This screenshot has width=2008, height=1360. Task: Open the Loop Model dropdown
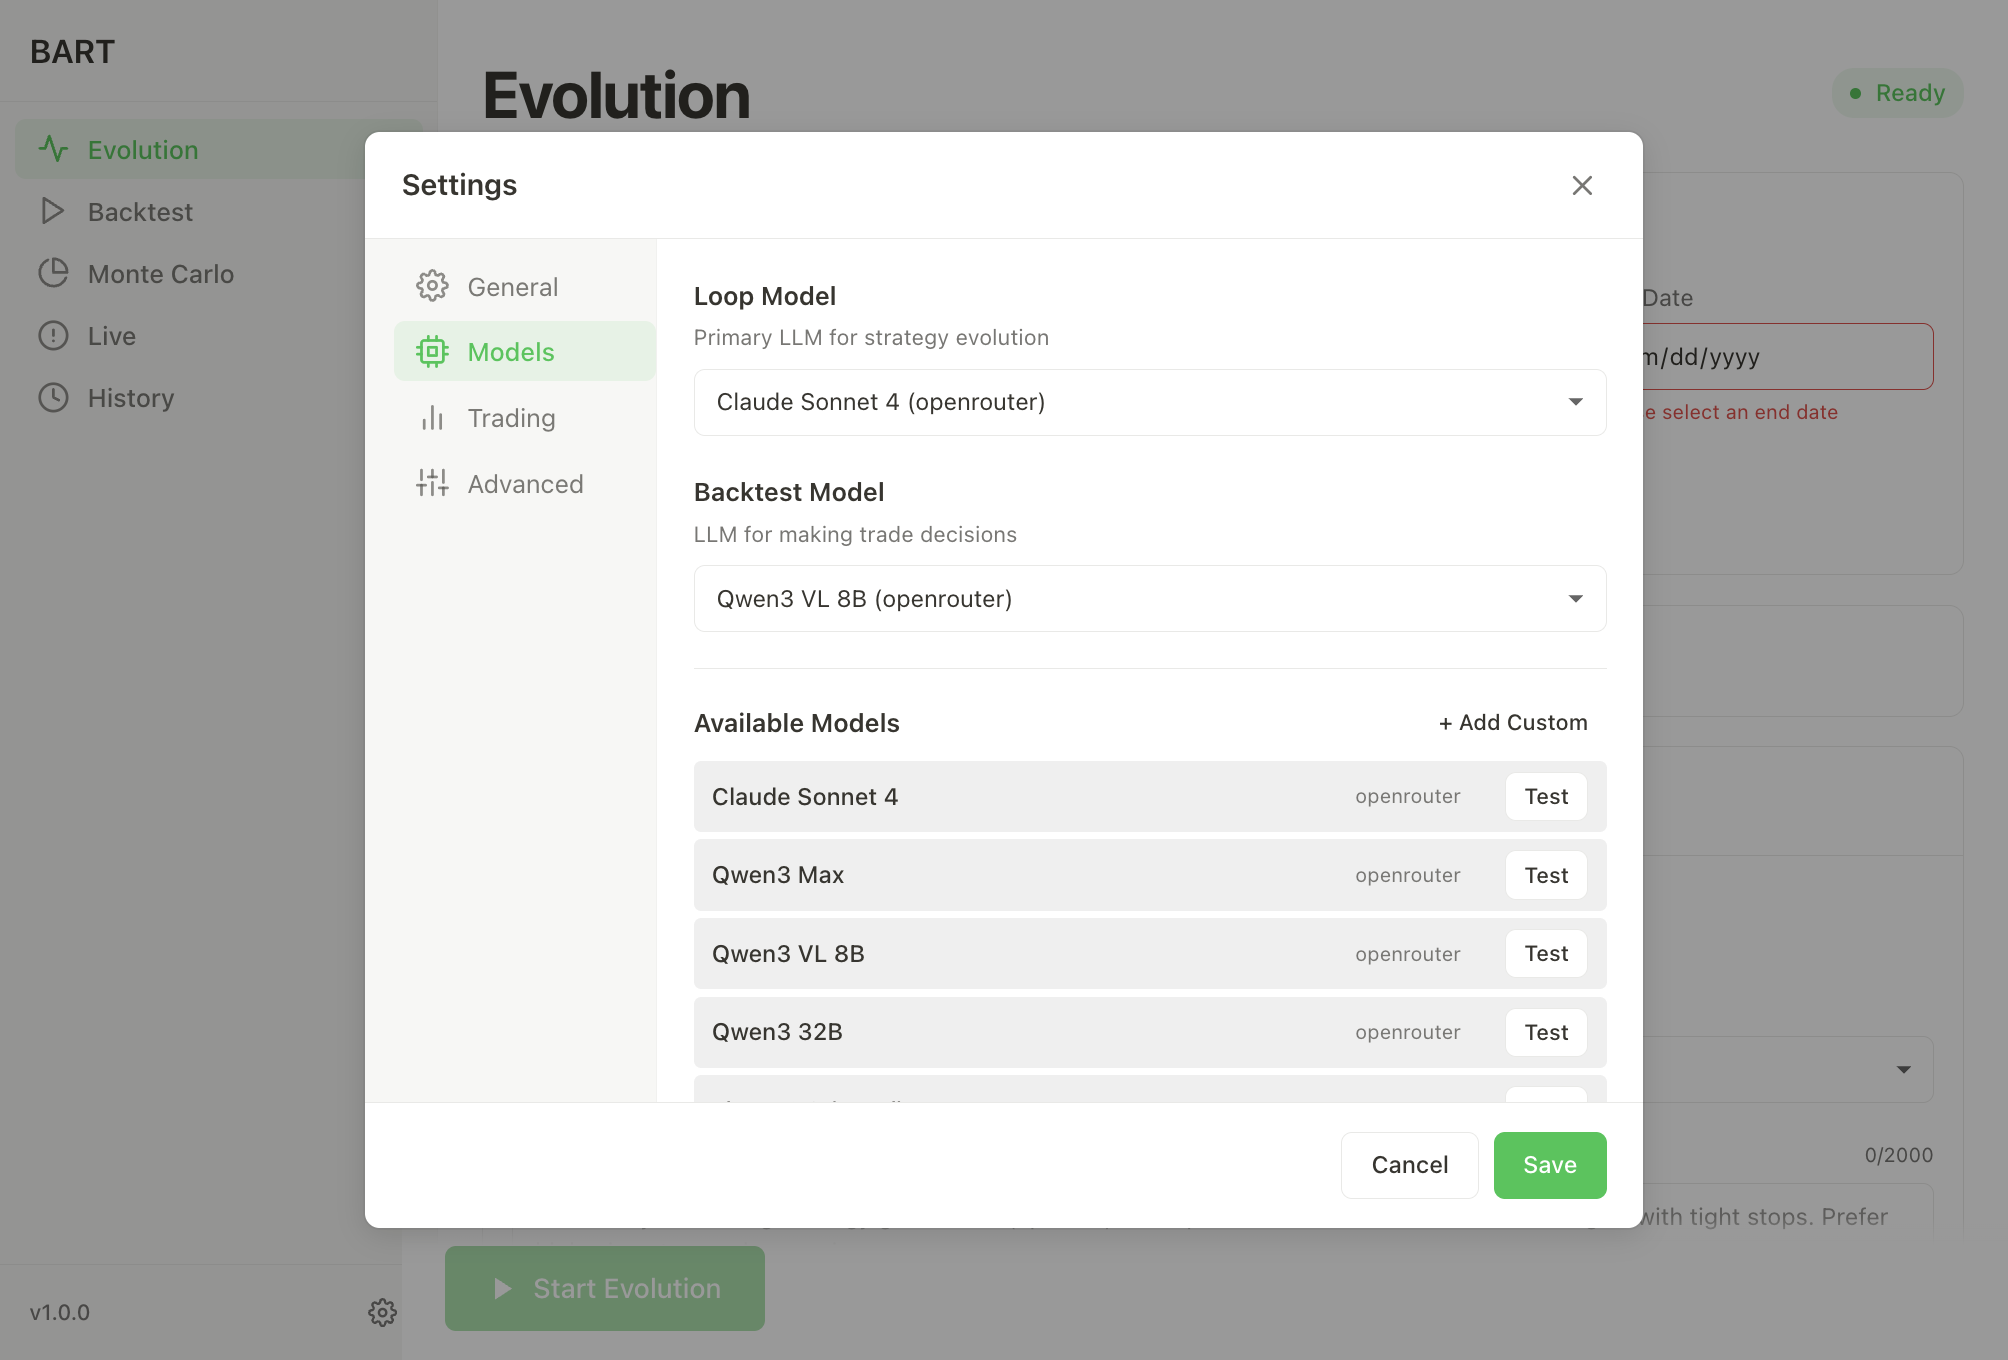(x=1148, y=402)
